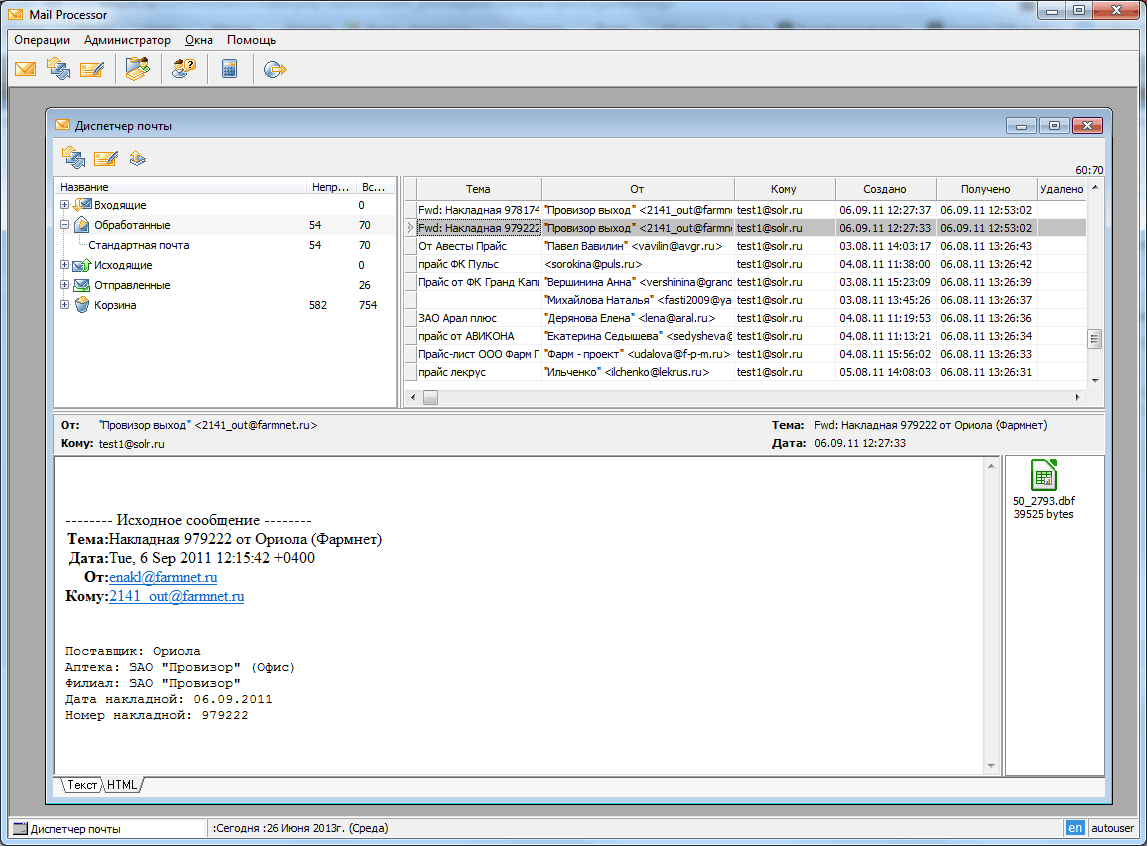Open the Администратор menu

pyautogui.click(x=127, y=40)
